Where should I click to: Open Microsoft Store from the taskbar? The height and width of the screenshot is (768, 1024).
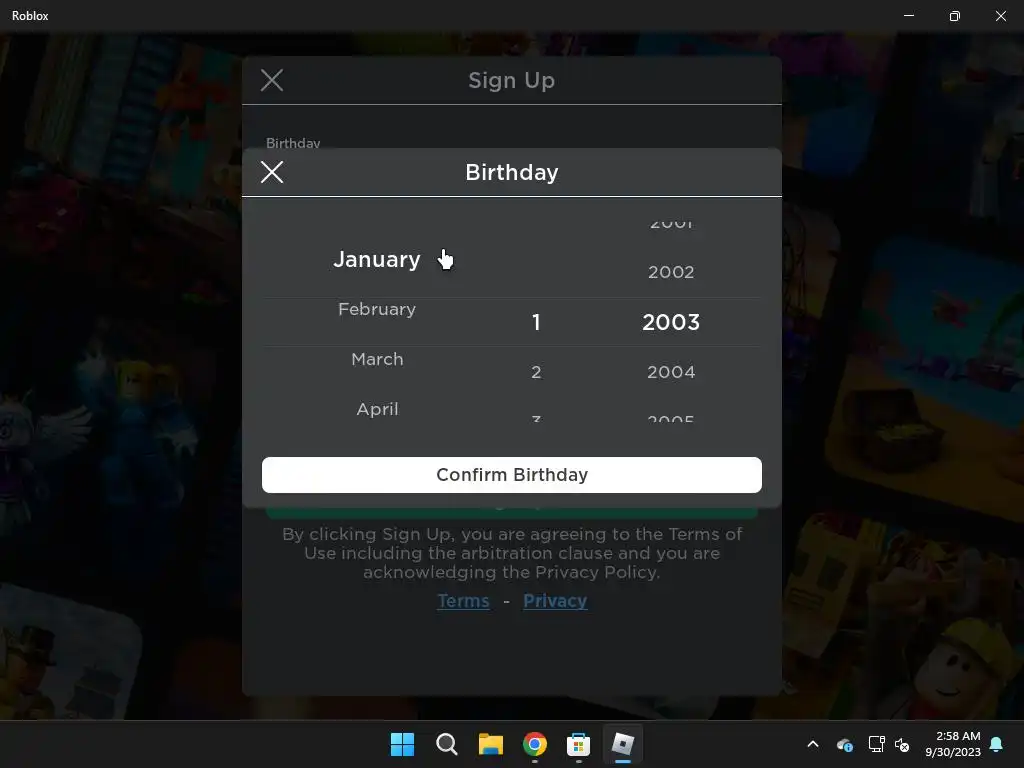pyautogui.click(x=579, y=744)
